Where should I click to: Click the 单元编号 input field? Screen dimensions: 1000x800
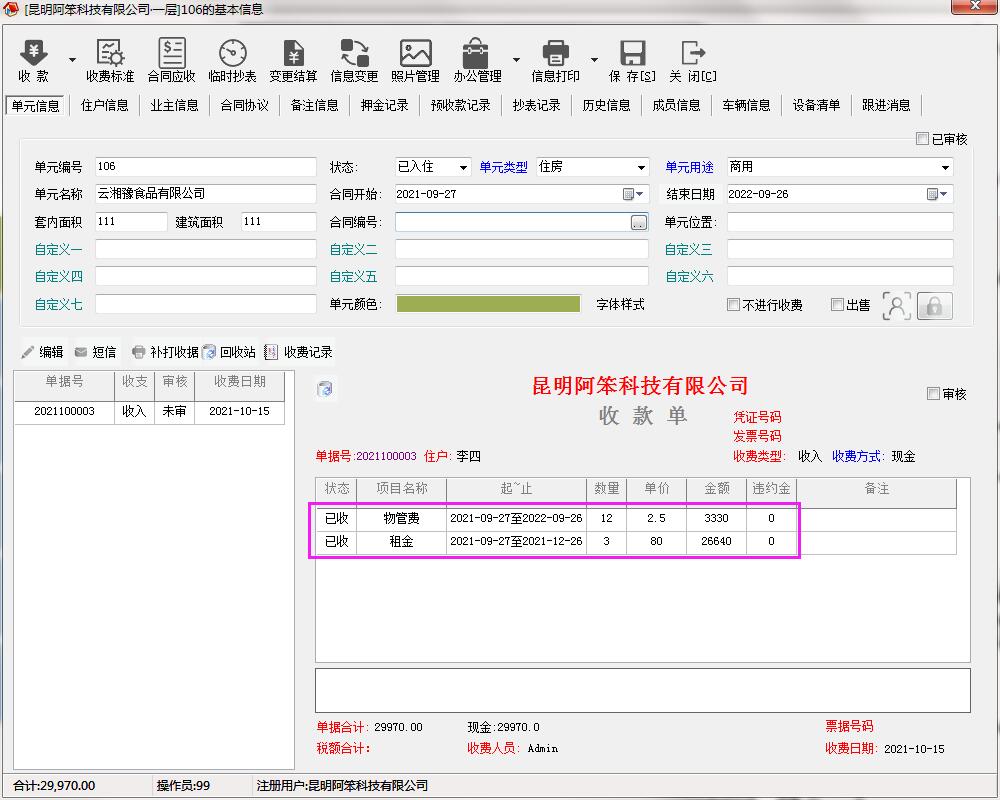(x=205, y=167)
